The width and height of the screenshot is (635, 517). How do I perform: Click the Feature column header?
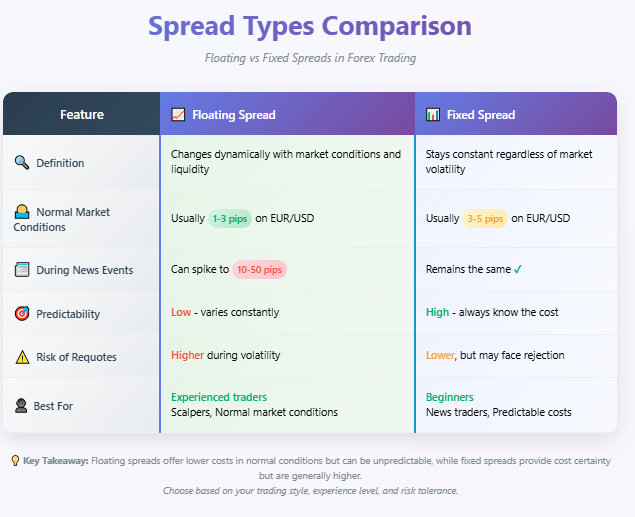(x=82, y=115)
